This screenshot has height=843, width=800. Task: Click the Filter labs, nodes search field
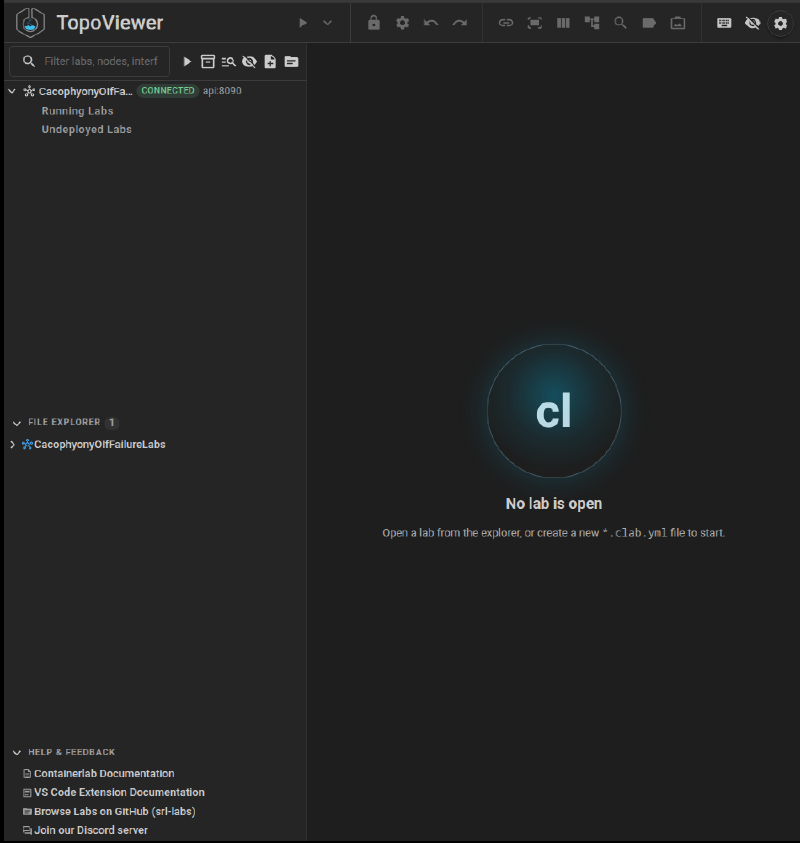click(89, 61)
